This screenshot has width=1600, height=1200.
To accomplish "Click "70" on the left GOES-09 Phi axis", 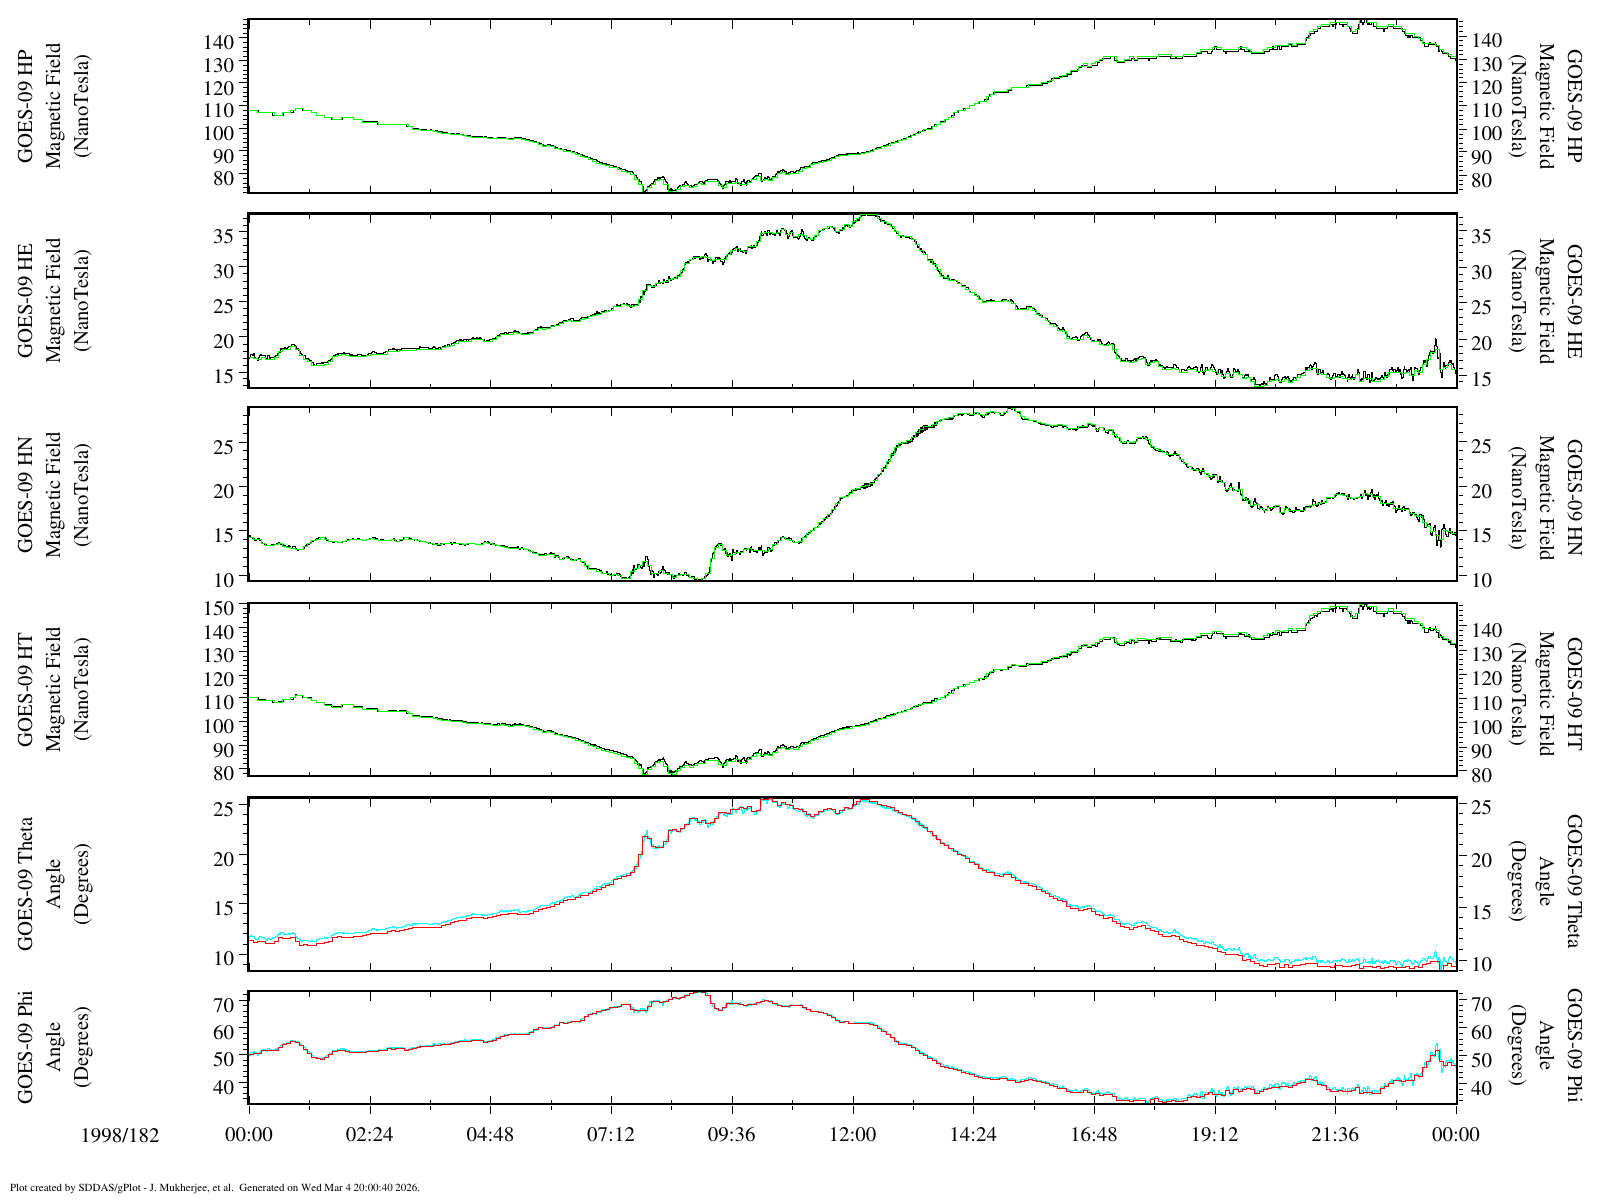I will (x=223, y=1003).
